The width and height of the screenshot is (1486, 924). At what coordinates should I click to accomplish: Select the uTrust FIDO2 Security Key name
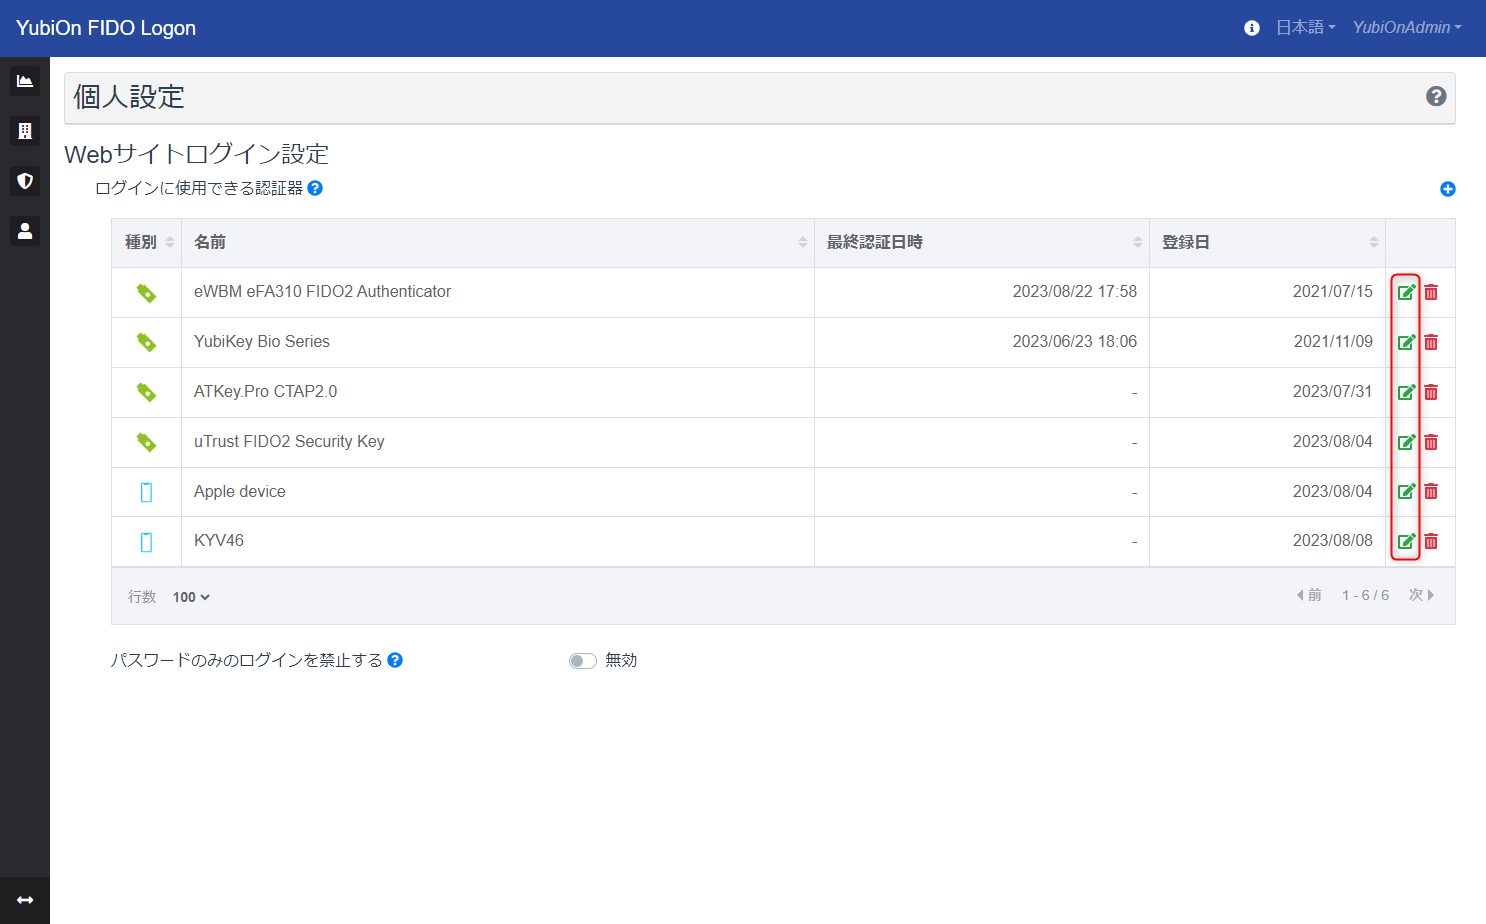[289, 441]
